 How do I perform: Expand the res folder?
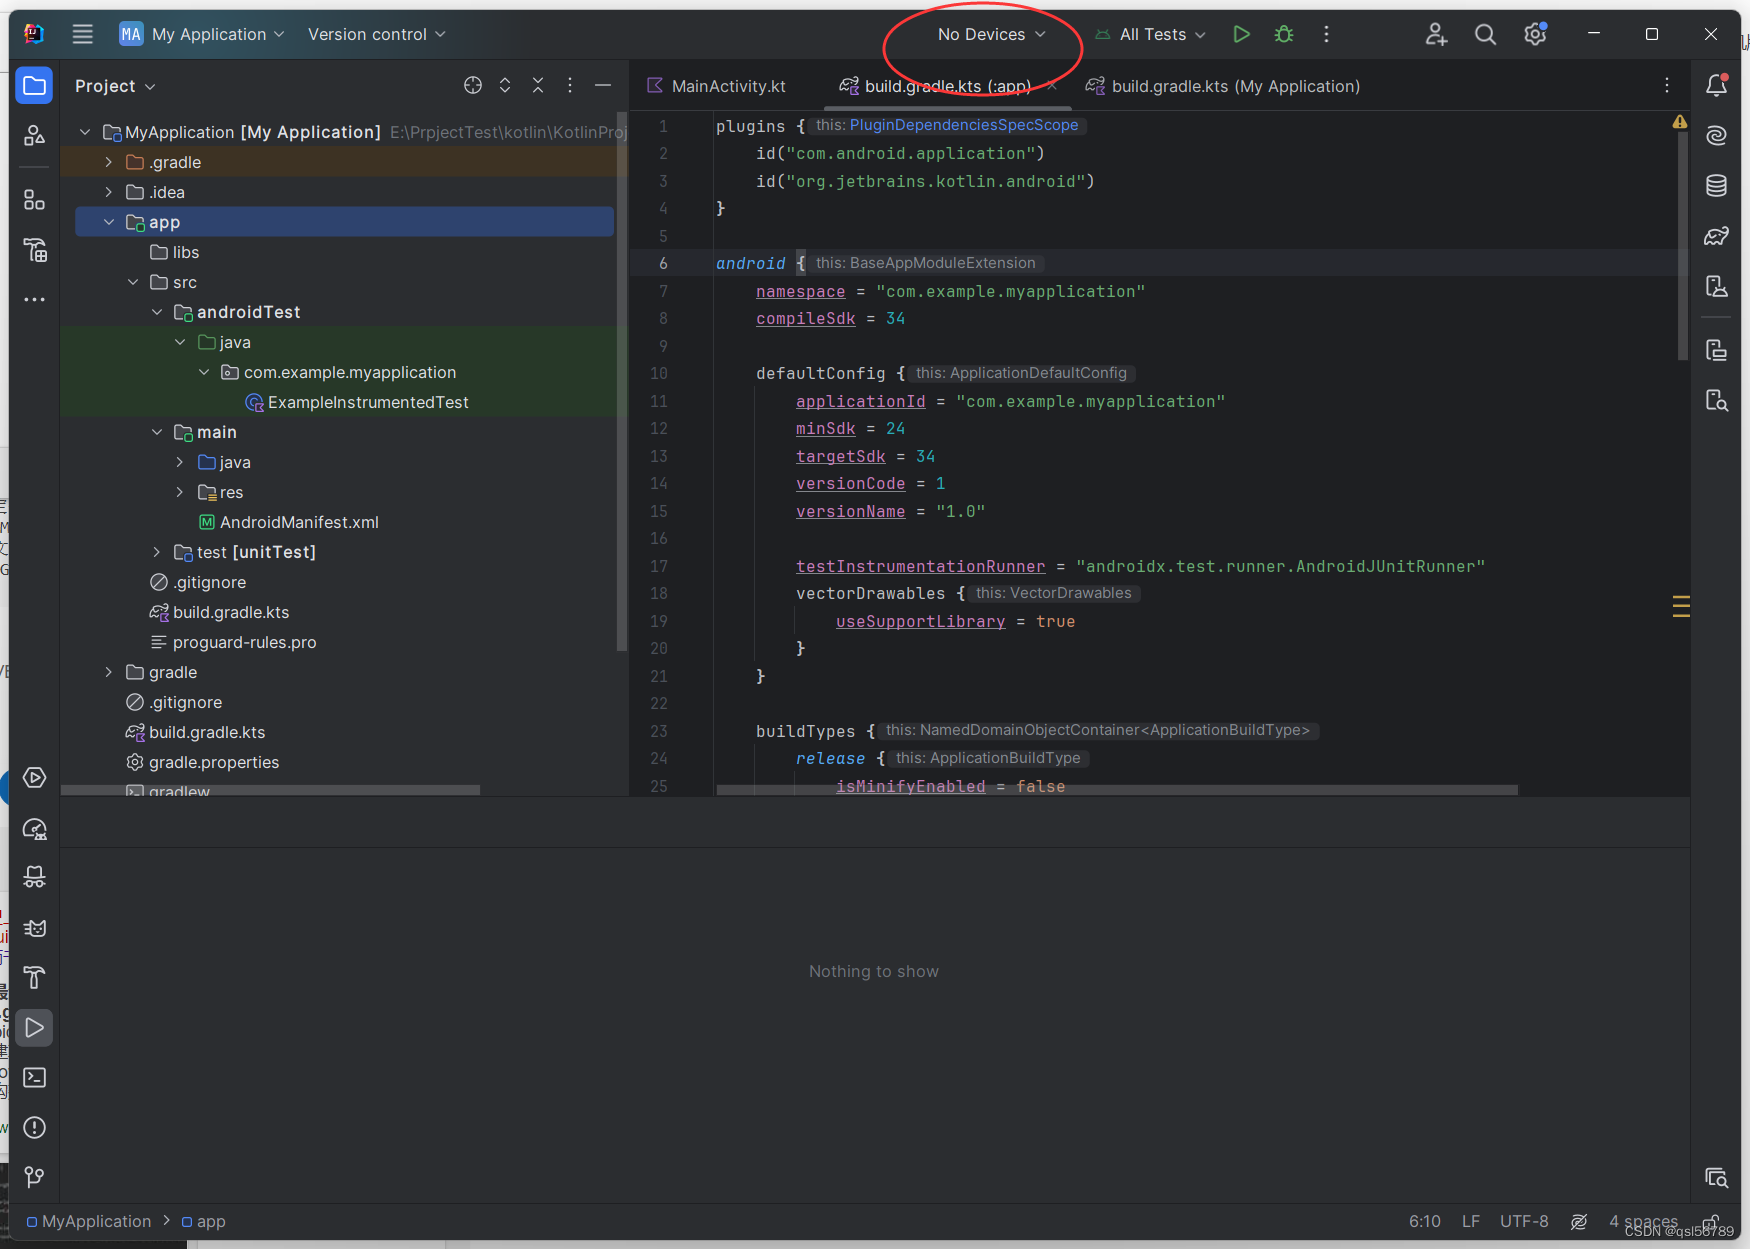point(180,492)
